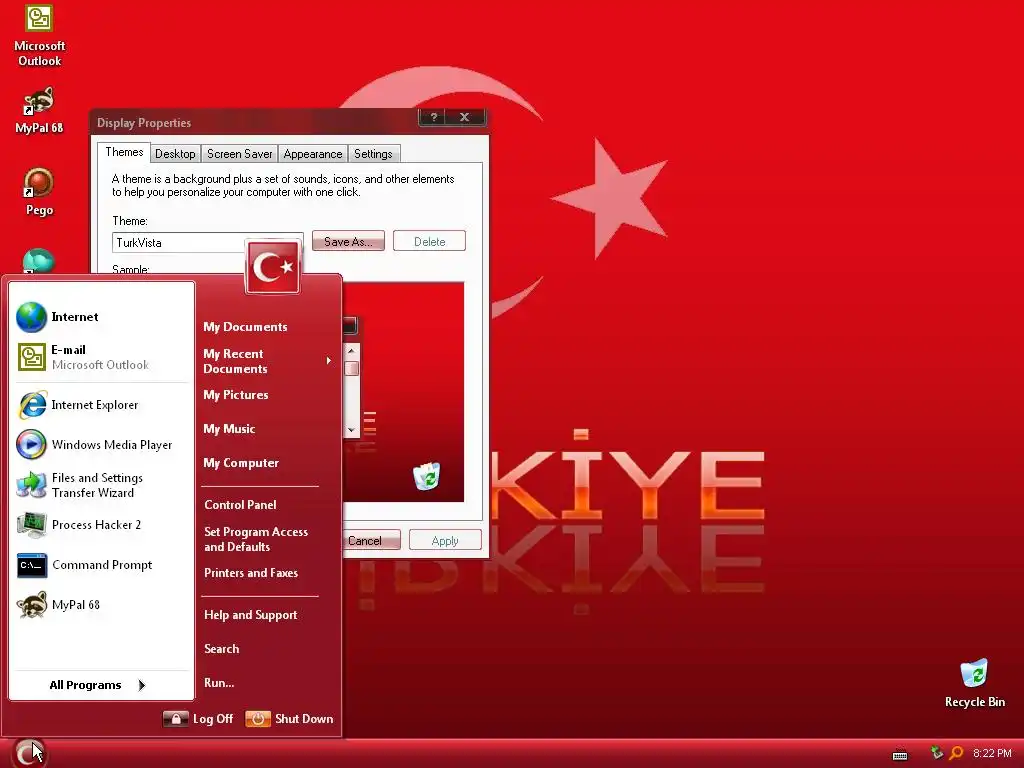Click the on-screen keyboard tray icon
This screenshot has width=1024, height=768.
pos(900,754)
